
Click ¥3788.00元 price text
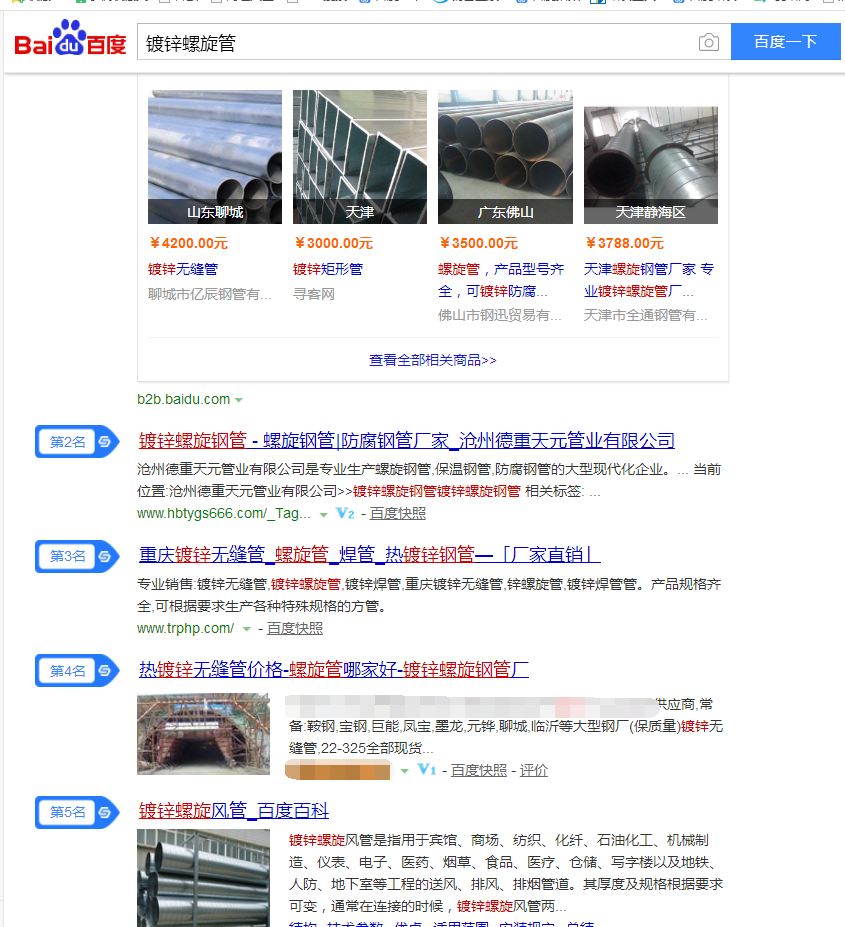coord(624,243)
